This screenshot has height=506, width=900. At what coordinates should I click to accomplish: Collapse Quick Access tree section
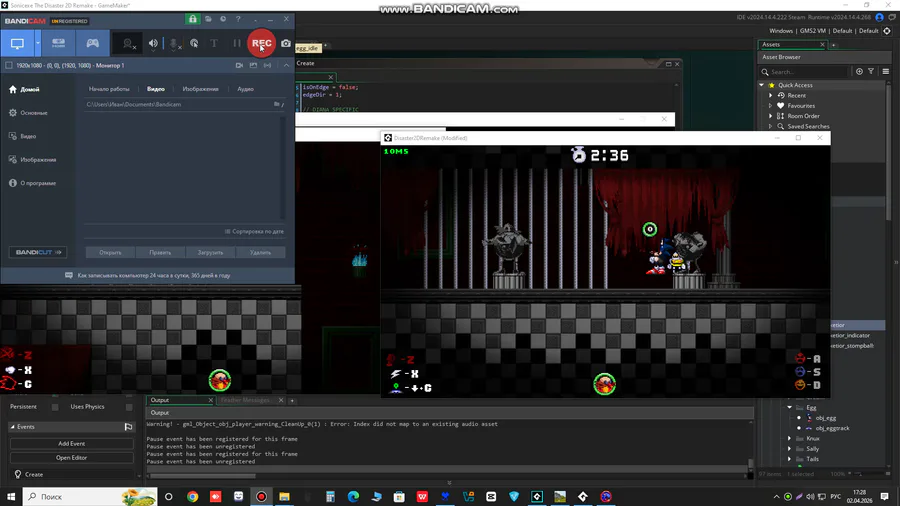pos(762,85)
